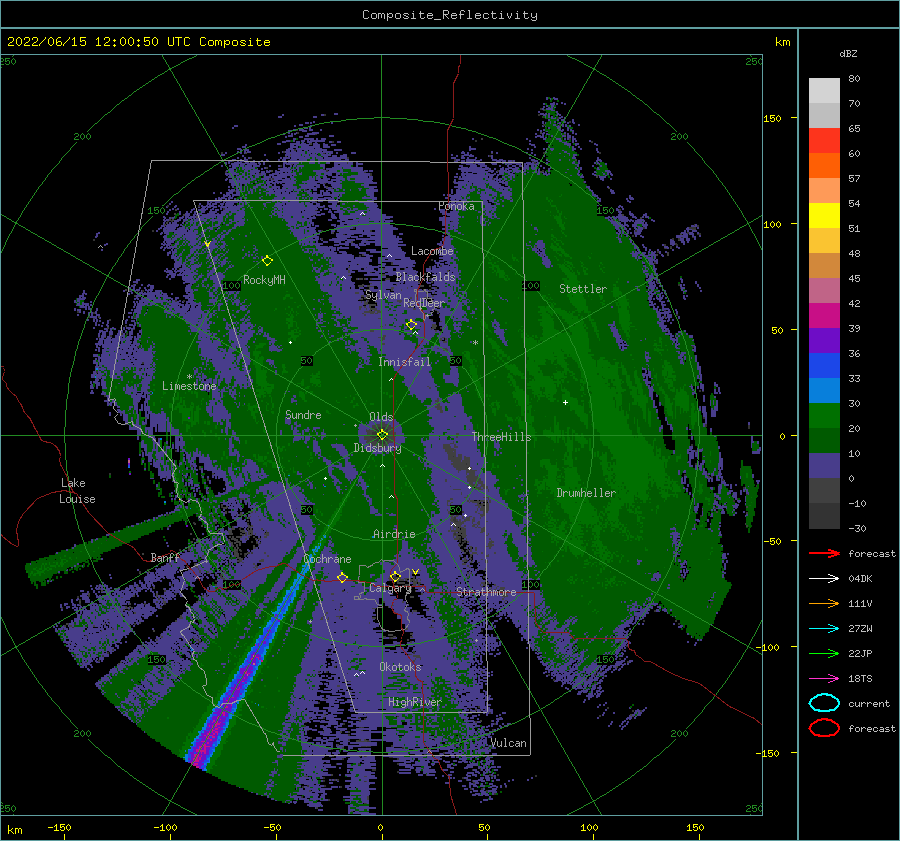Select the yellow diamond marker below Cochrane
Image resolution: width=900 pixels, height=841 pixels.
point(342,577)
